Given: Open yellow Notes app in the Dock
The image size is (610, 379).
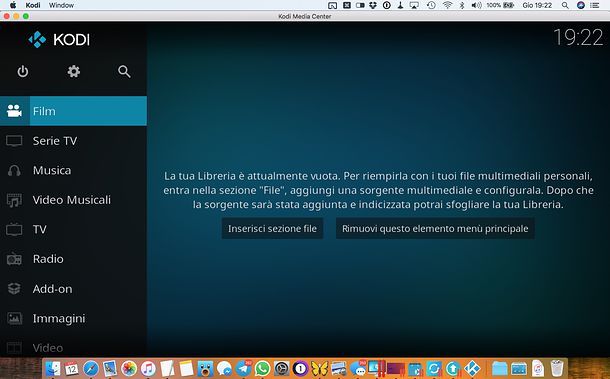Looking at the screenshot, I should click(x=186, y=368).
